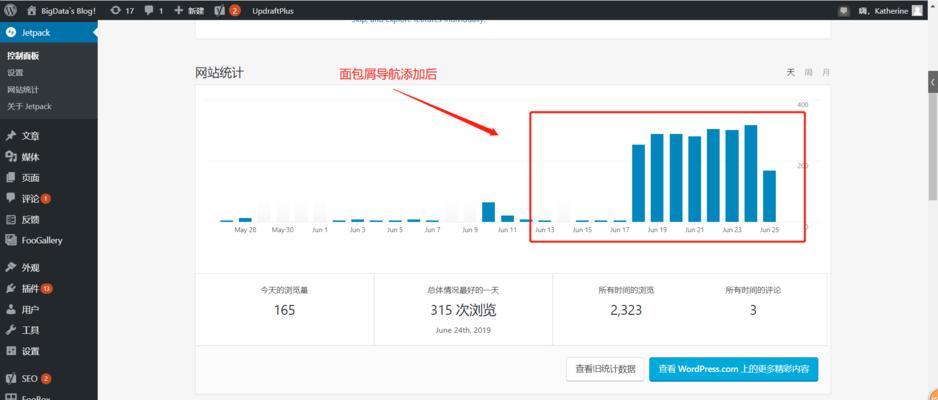
Task: Click the orange 2 badge beside SEO
Action: coord(46,378)
